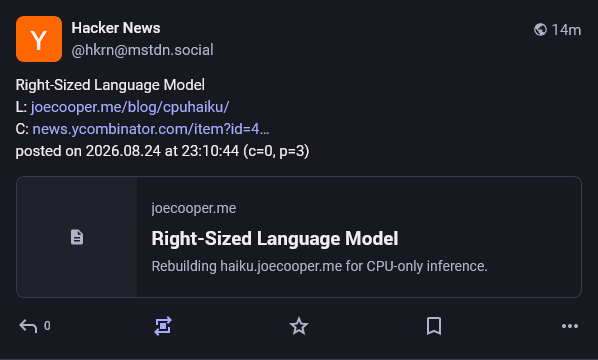The image size is (598, 360).
Task: Click the posted on 2026.08.24 date text
Action: pos(88,151)
